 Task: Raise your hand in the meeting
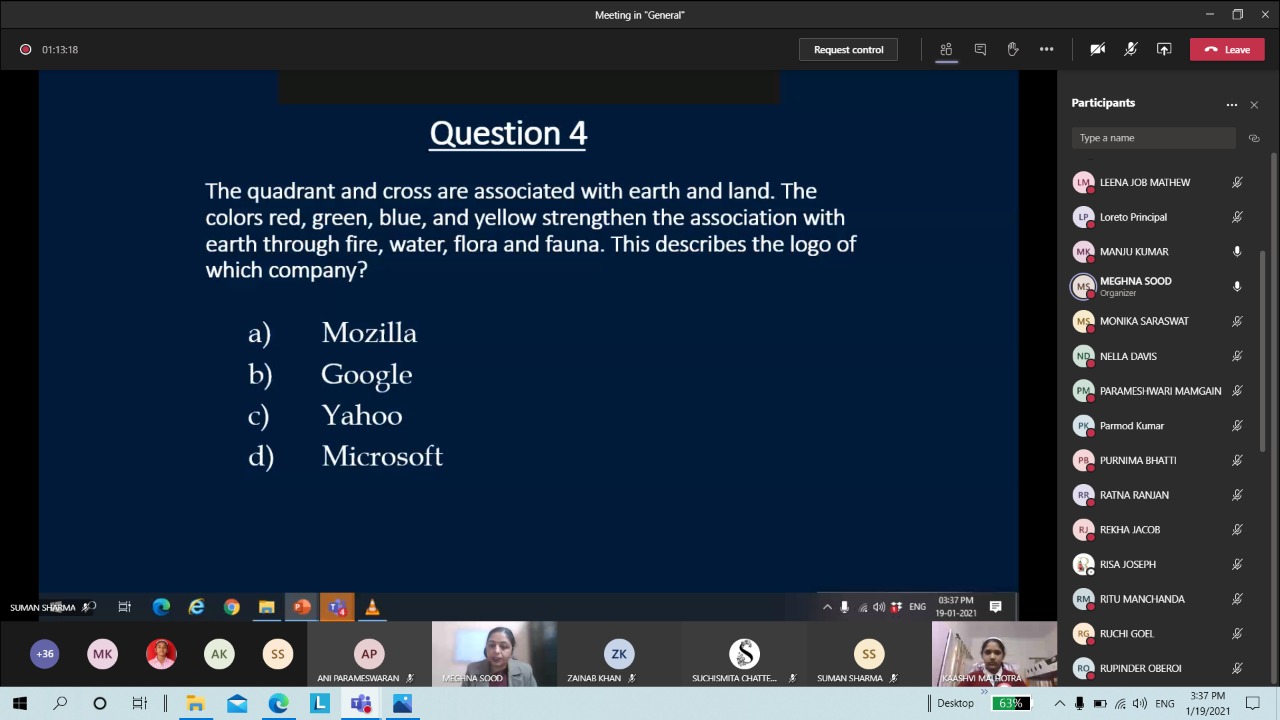(x=1013, y=49)
